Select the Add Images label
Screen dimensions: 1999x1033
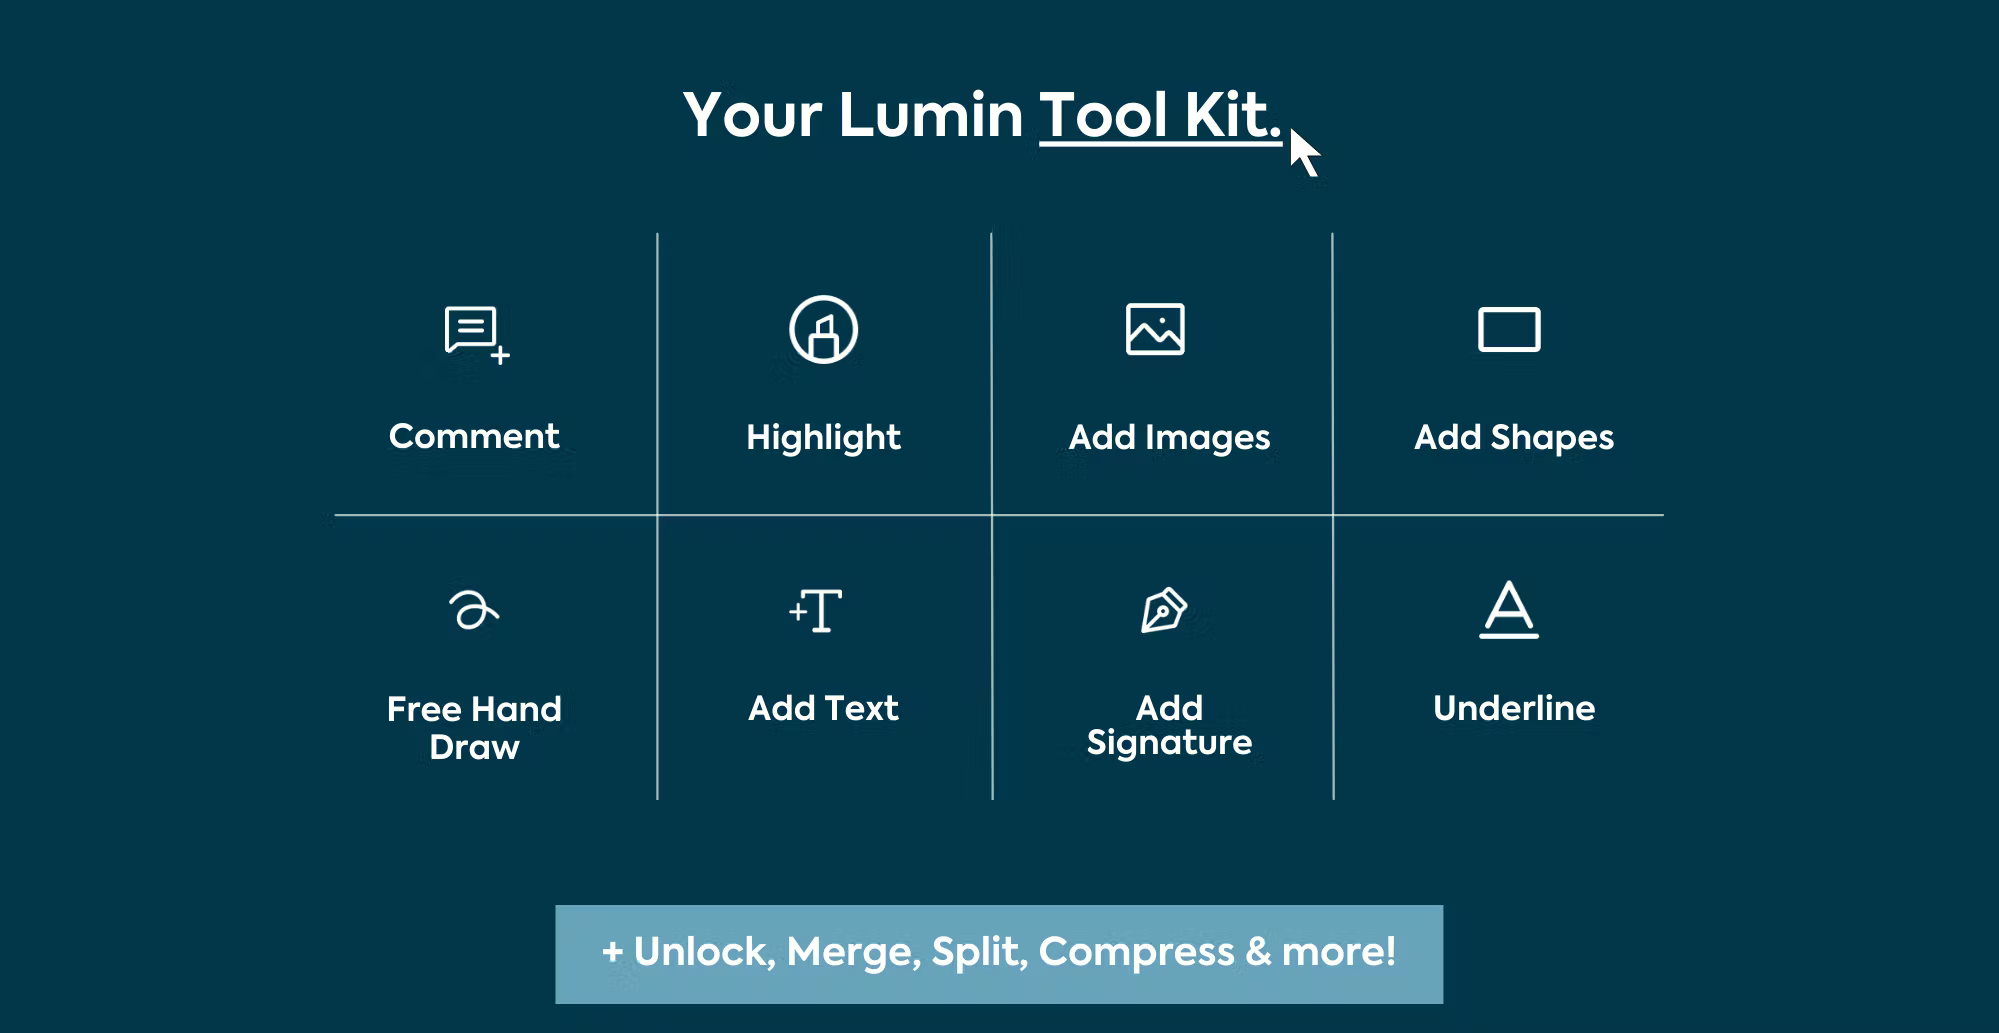[1169, 437]
